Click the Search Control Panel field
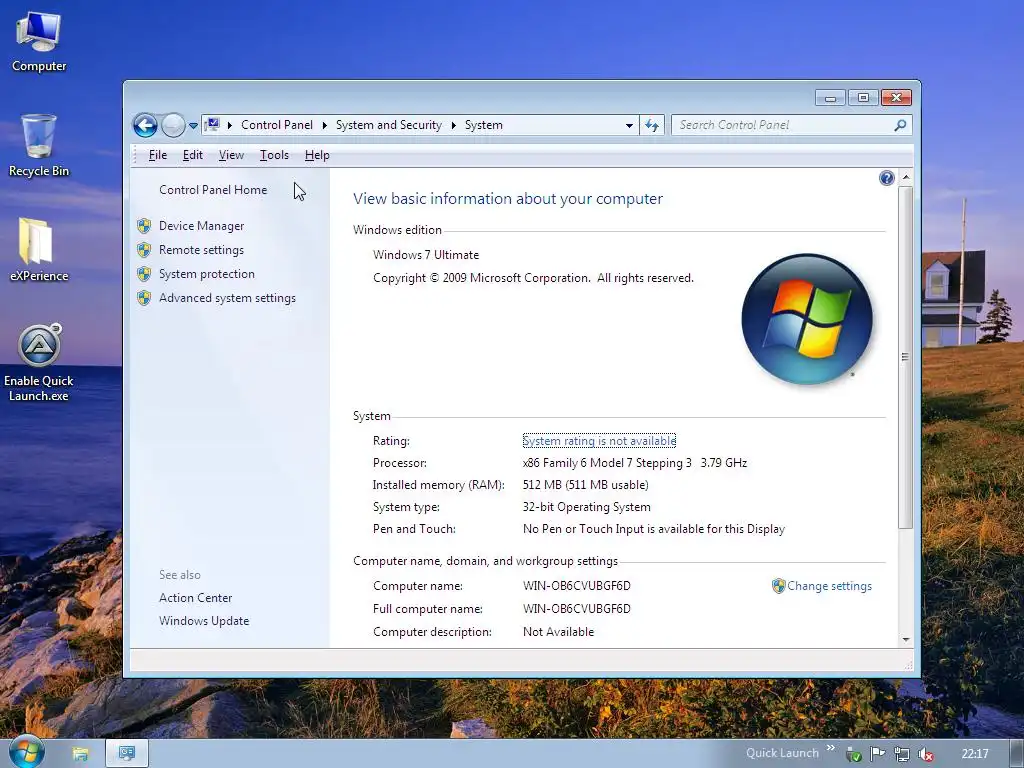 coord(784,125)
